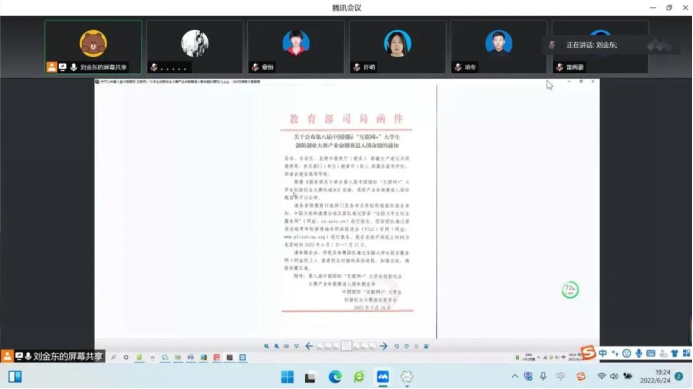
Task: Click the green 72% circular progress indicator
Action: coord(570,290)
